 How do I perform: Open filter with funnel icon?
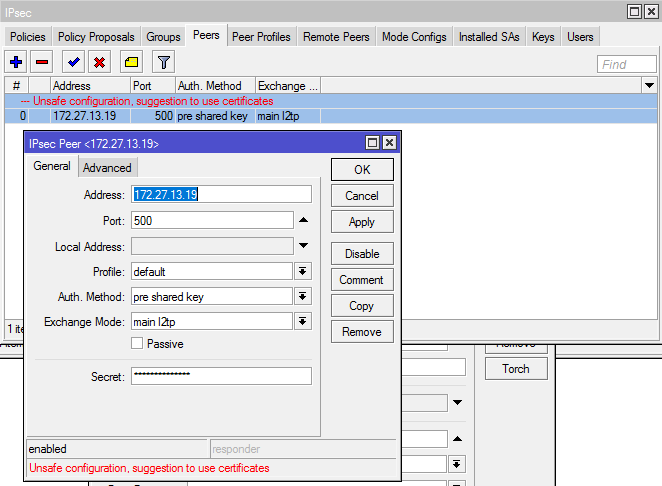[163, 62]
